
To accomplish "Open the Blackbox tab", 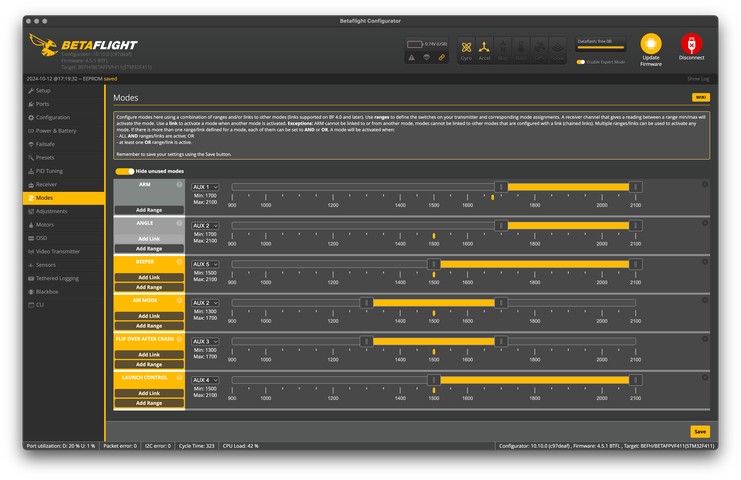I will [x=63, y=292].
